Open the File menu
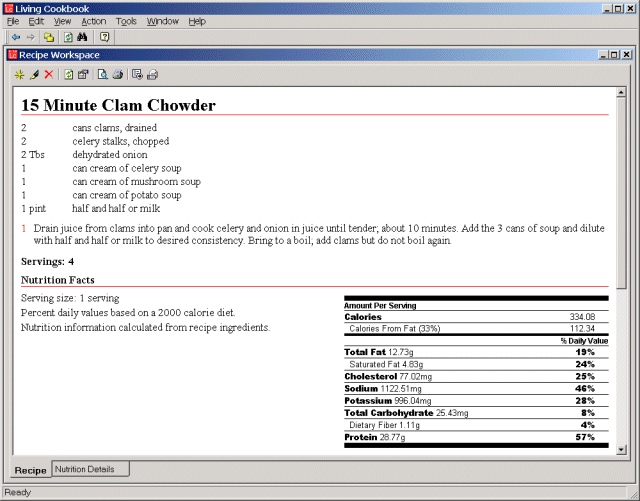Image resolution: width=640 pixels, height=501 pixels. click(13, 21)
